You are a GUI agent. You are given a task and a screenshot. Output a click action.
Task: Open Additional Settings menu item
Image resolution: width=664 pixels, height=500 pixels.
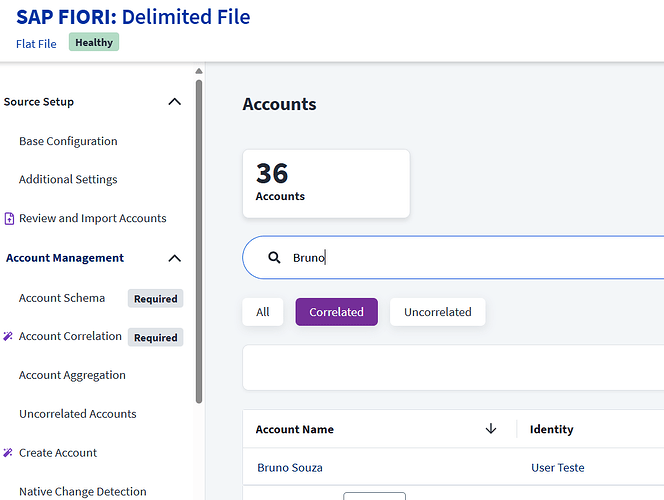(x=68, y=180)
